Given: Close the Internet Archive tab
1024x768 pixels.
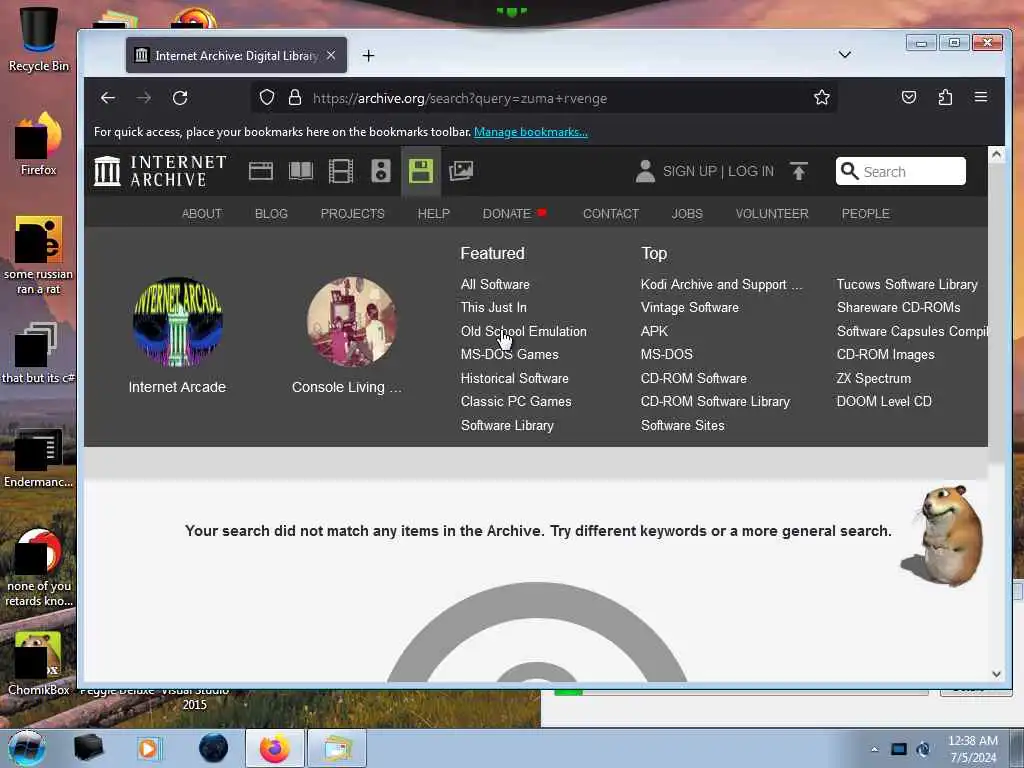Looking at the screenshot, I should (331, 56).
